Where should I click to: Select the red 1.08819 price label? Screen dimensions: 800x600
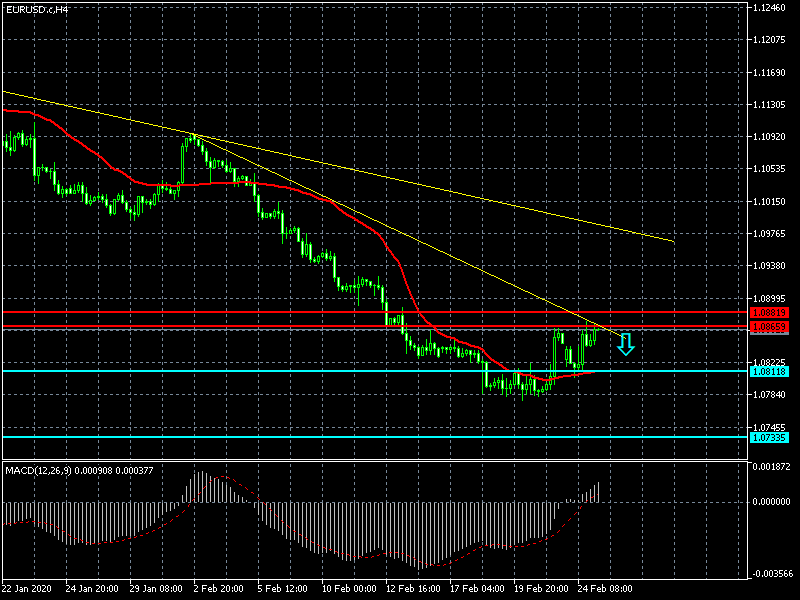769,313
